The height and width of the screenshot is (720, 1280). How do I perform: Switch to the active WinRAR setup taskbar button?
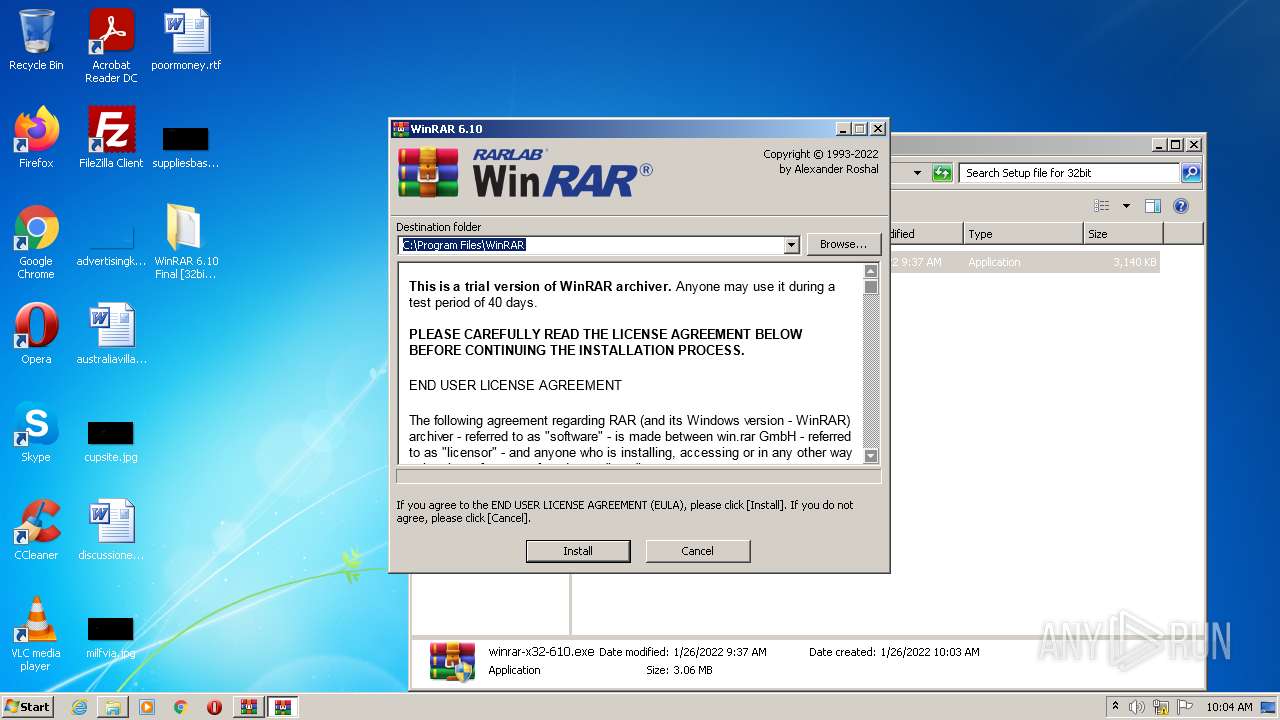[283, 707]
